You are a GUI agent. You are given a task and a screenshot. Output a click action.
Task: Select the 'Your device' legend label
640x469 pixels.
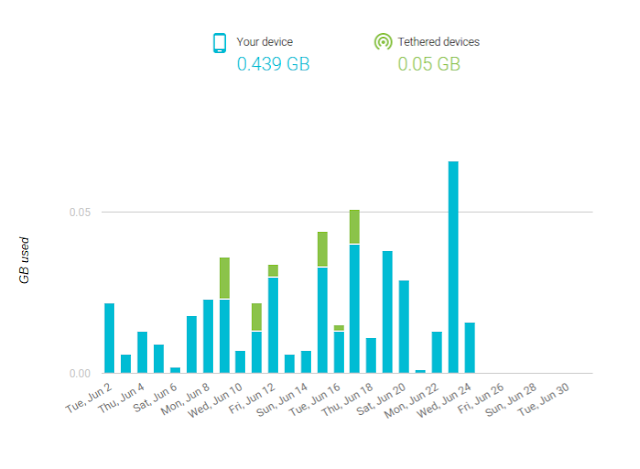[264, 42]
